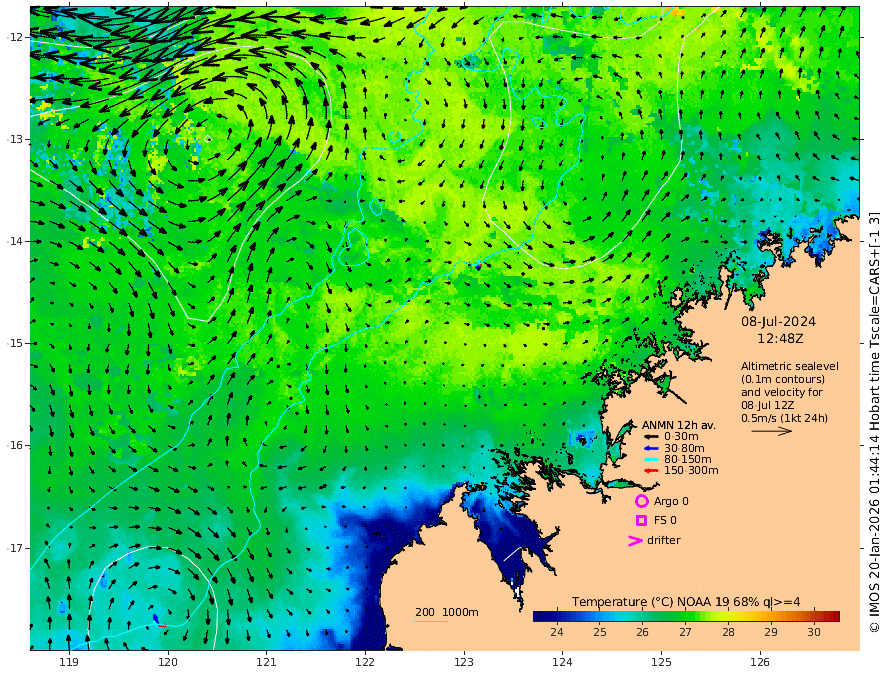Click the '08-Jul 12Z' caption line
880x680 pixels.
(767, 405)
